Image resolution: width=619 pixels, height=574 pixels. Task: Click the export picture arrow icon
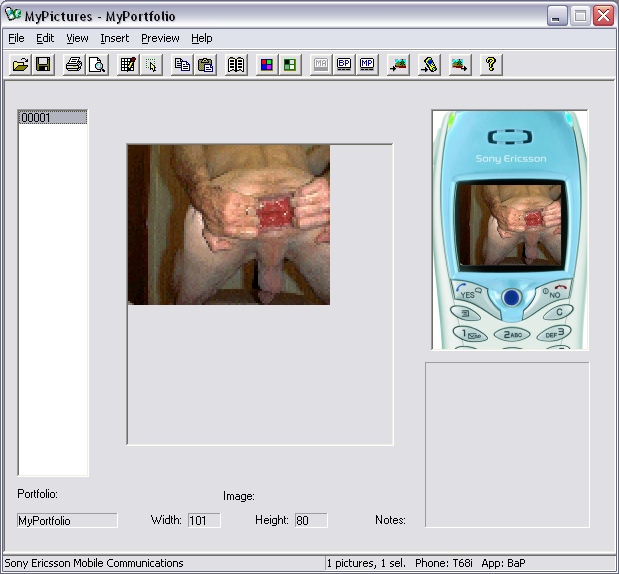pos(460,64)
